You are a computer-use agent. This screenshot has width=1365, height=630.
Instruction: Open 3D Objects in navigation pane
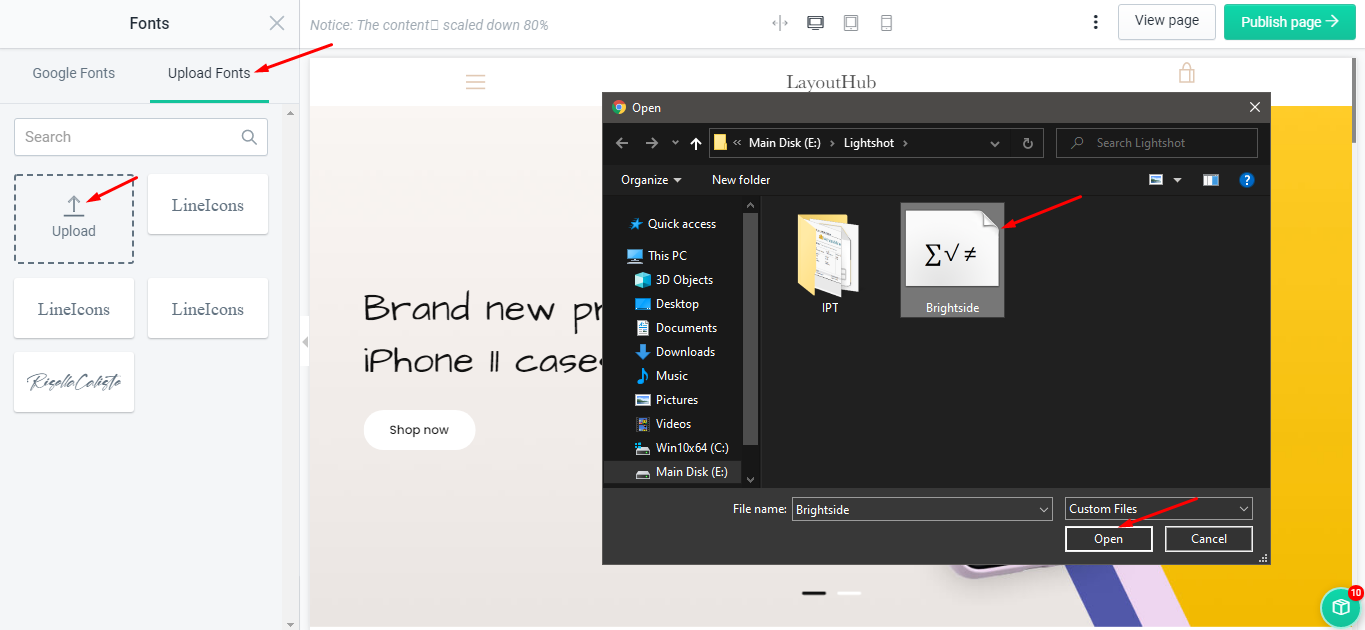674,280
